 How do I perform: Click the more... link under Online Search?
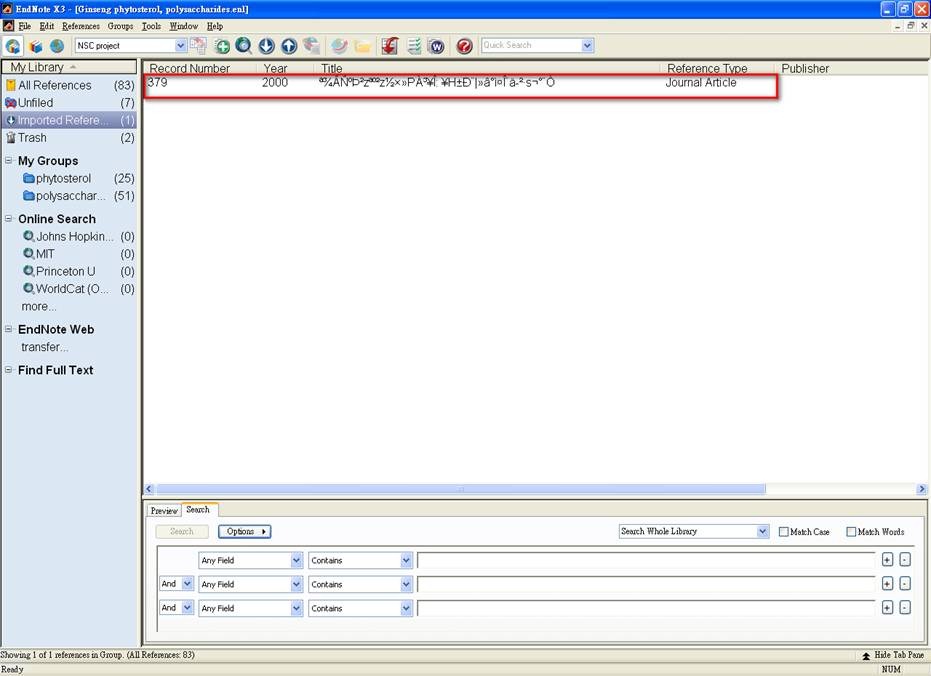coord(39,306)
